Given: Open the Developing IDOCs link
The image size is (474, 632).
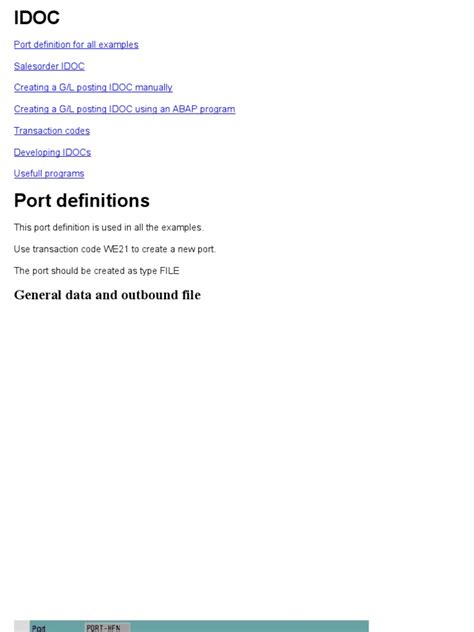Looking at the screenshot, I should (x=52, y=152).
